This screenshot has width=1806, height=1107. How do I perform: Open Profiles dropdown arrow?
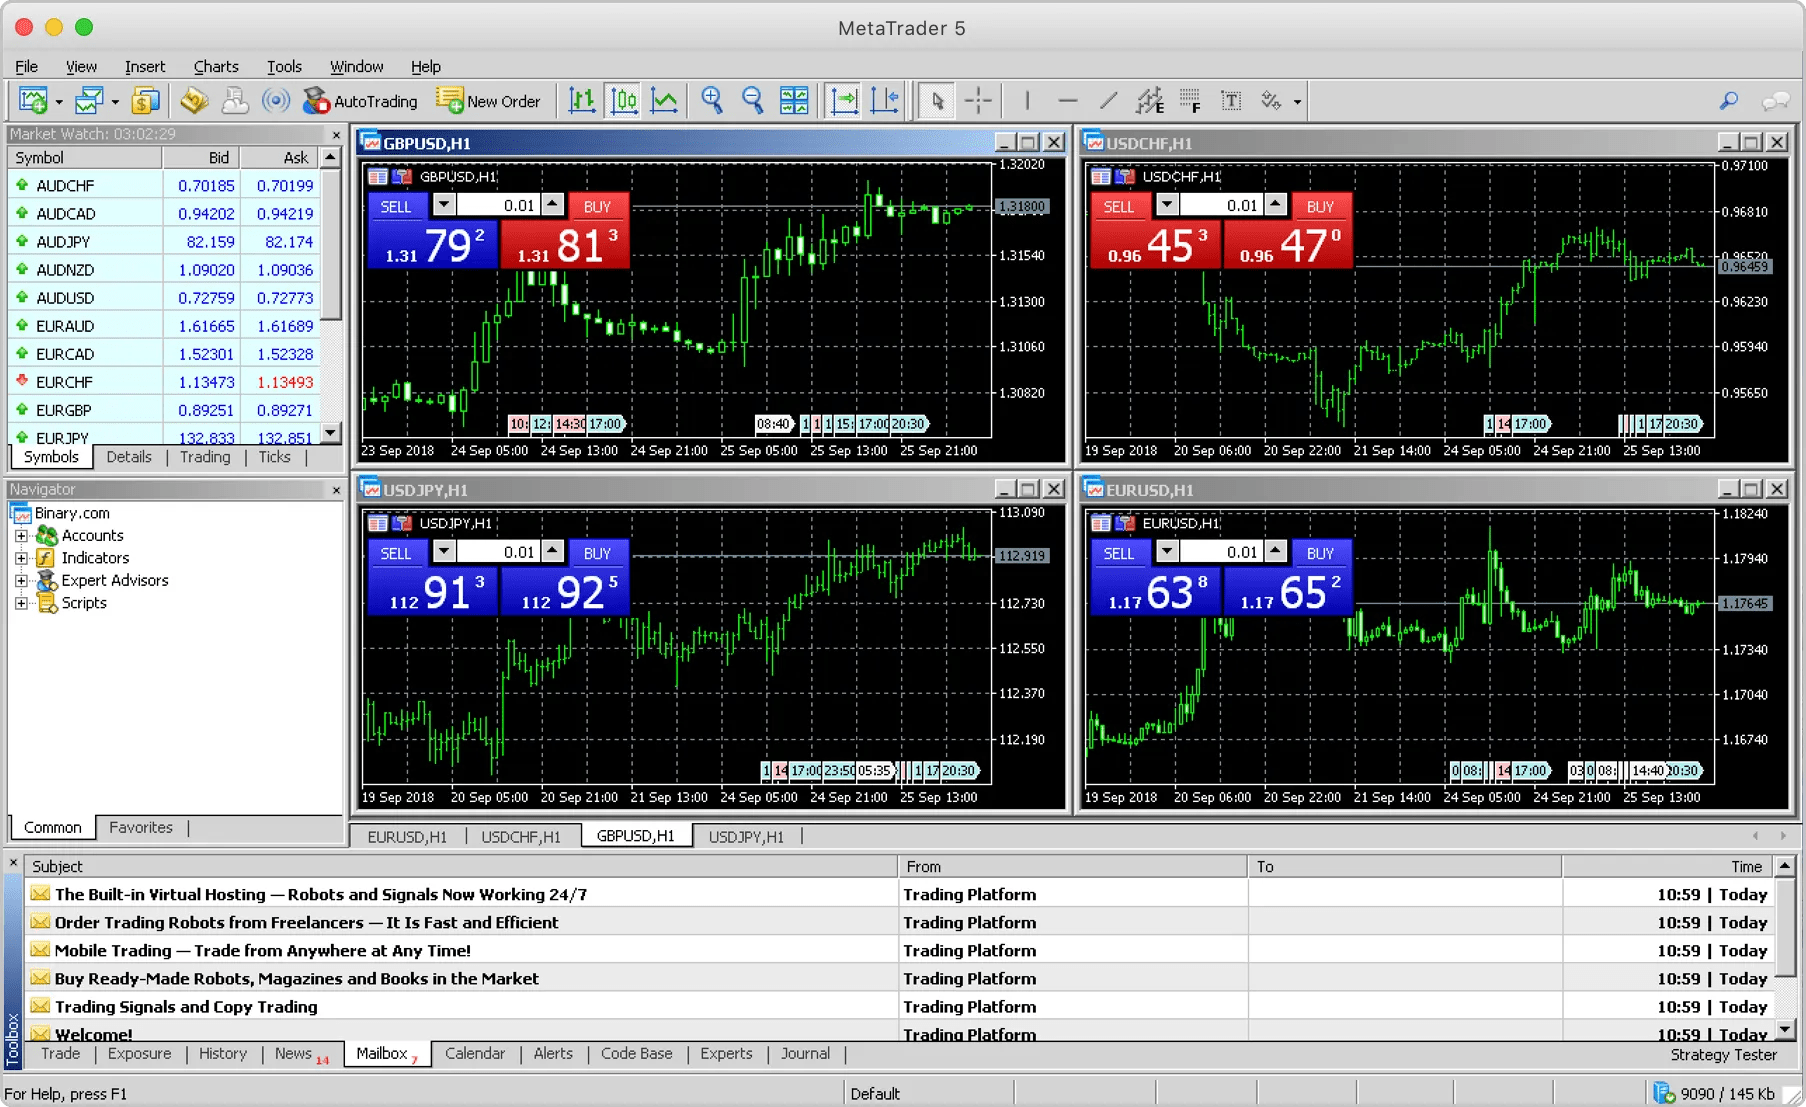[115, 102]
